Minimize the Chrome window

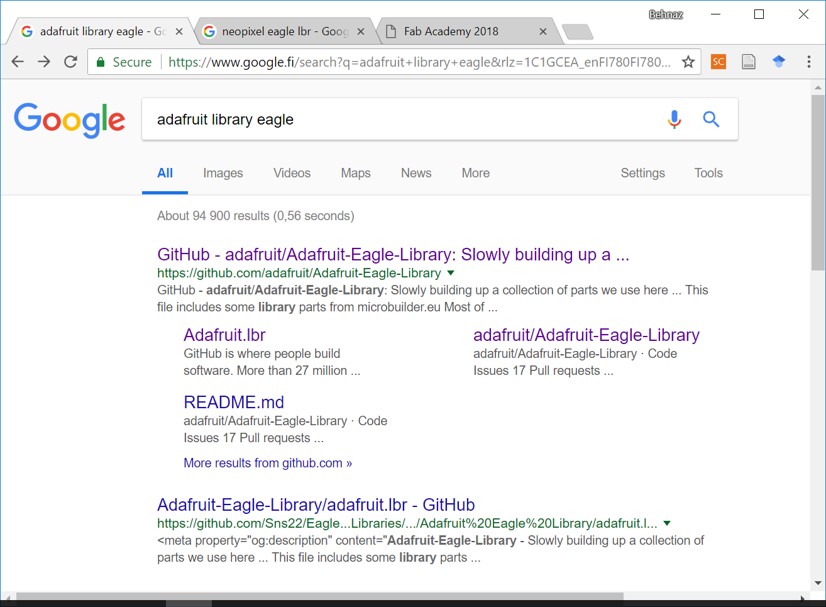coord(715,14)
